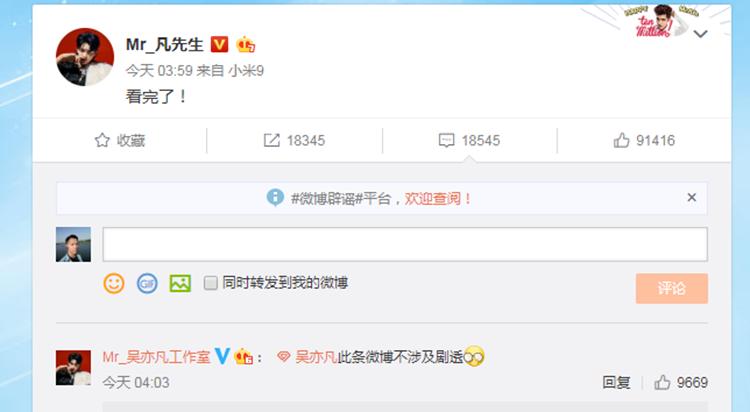This screenshot has height=412, width=750.
Task: Click the star favorite icon 收藏
Action: pyautogui.click(x=102, y=140)
